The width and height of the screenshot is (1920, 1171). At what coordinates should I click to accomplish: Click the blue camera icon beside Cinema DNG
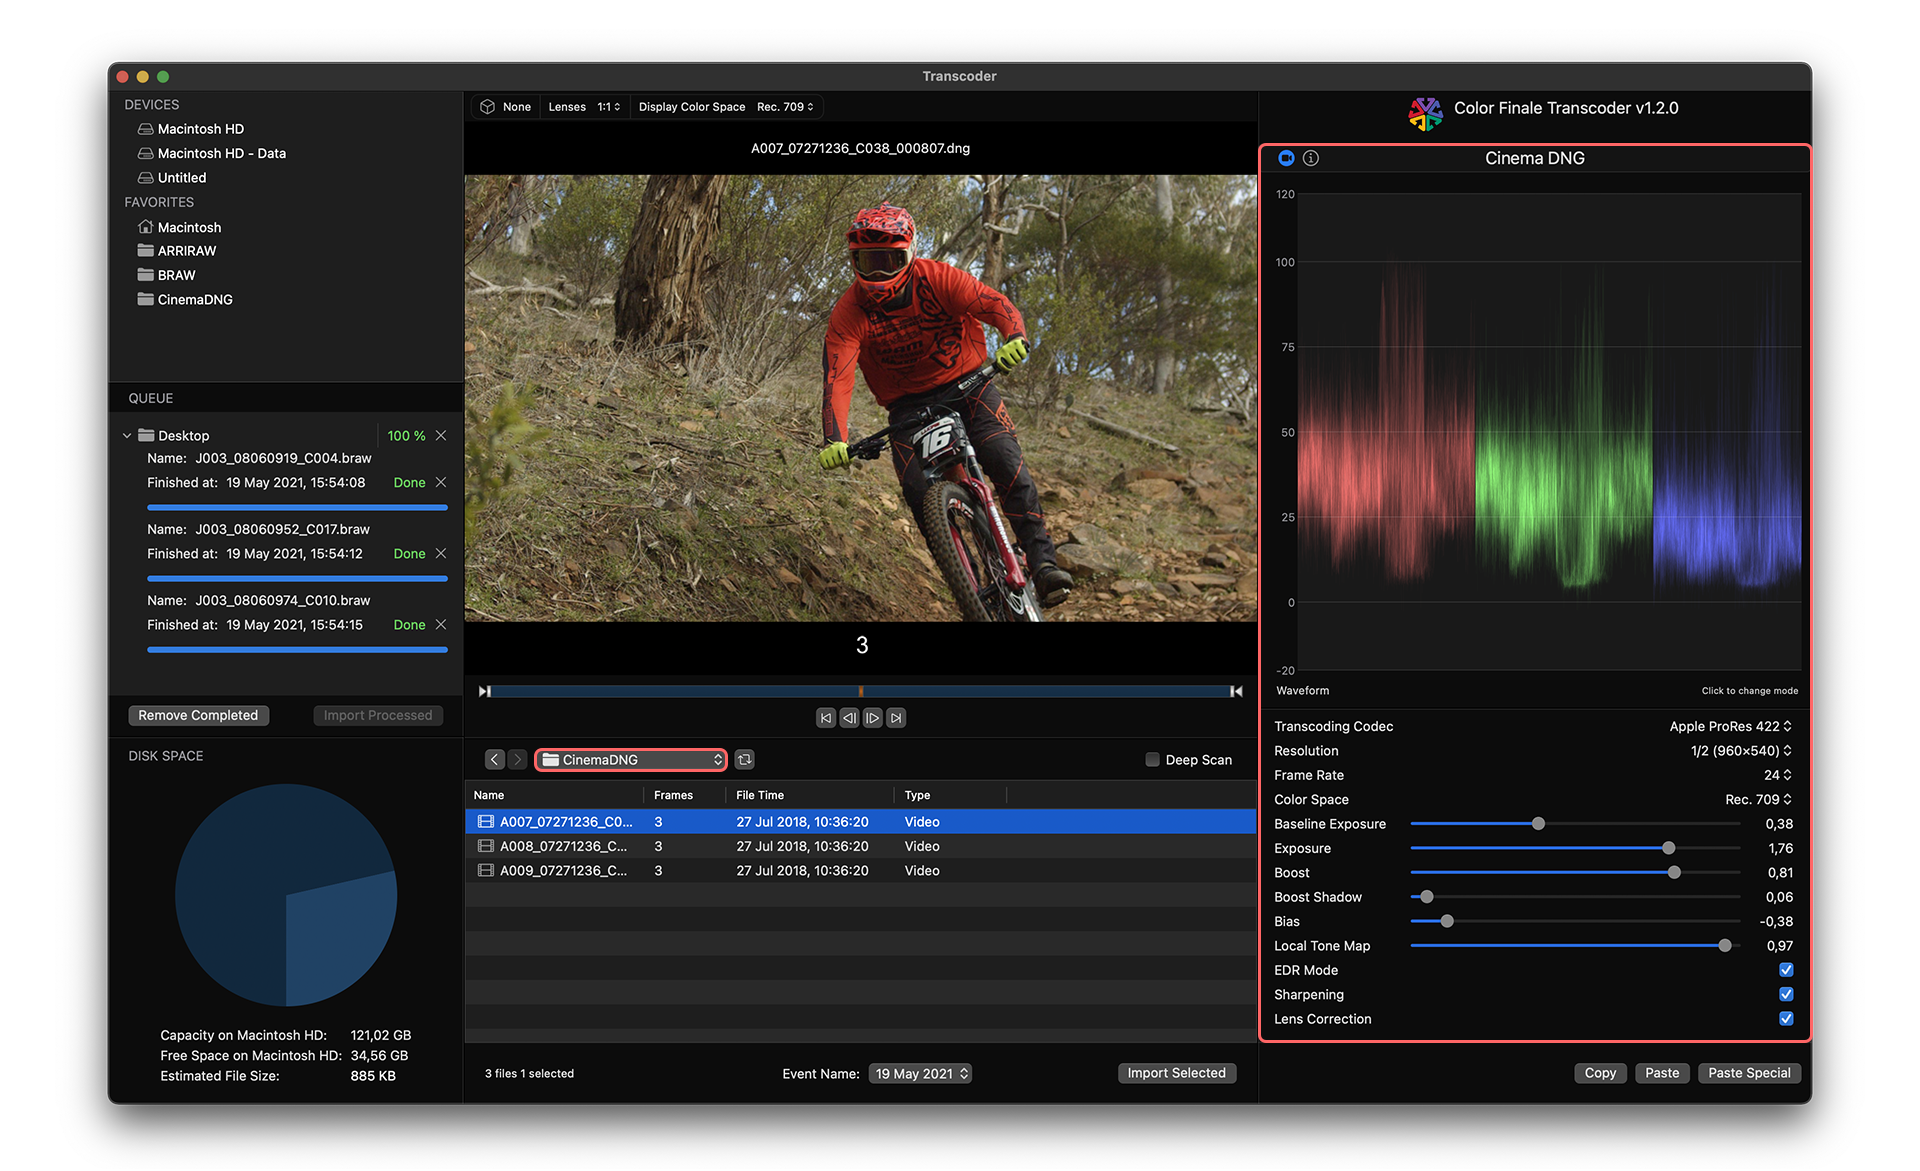point(1286,158)
